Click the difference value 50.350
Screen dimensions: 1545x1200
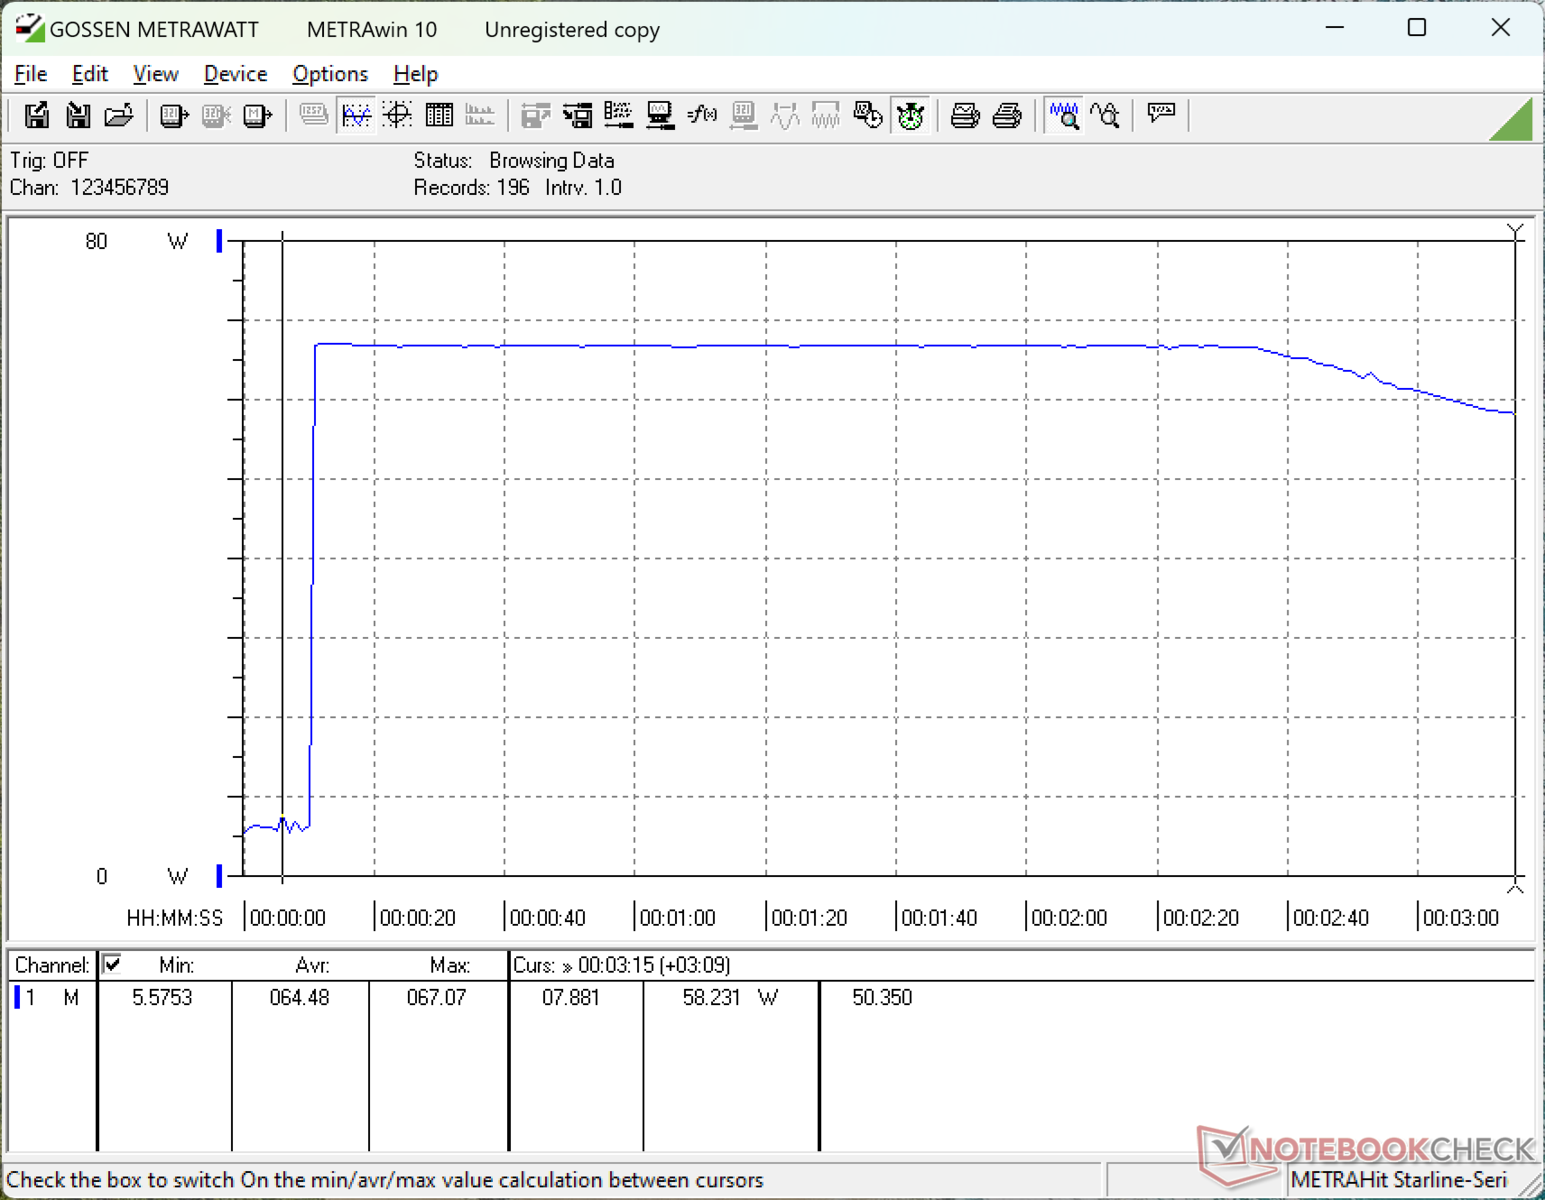[882, 998]
